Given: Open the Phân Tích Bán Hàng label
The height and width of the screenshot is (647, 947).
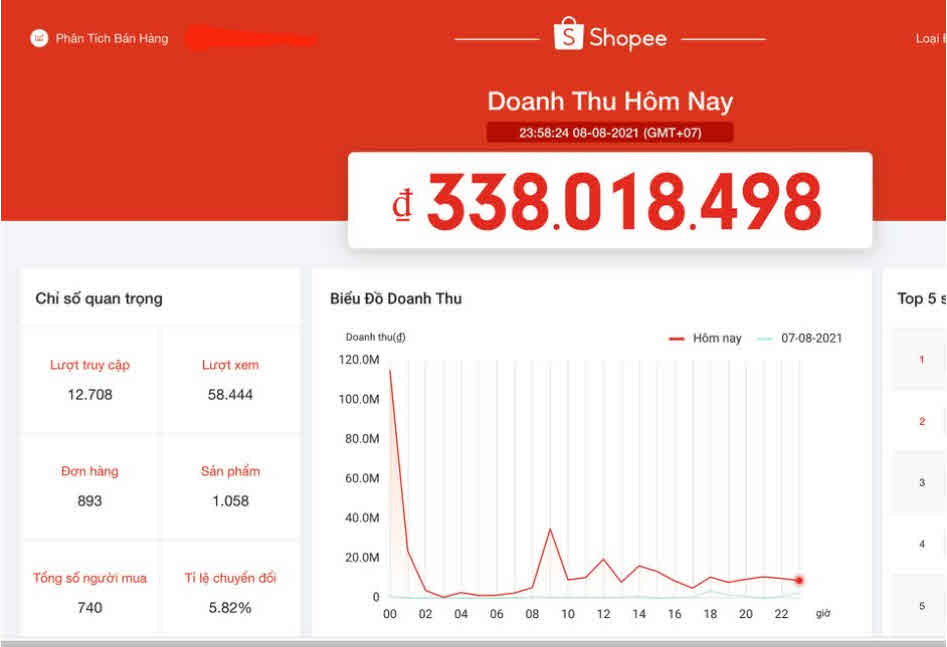Looking at the screenshot, I should 112,39.
